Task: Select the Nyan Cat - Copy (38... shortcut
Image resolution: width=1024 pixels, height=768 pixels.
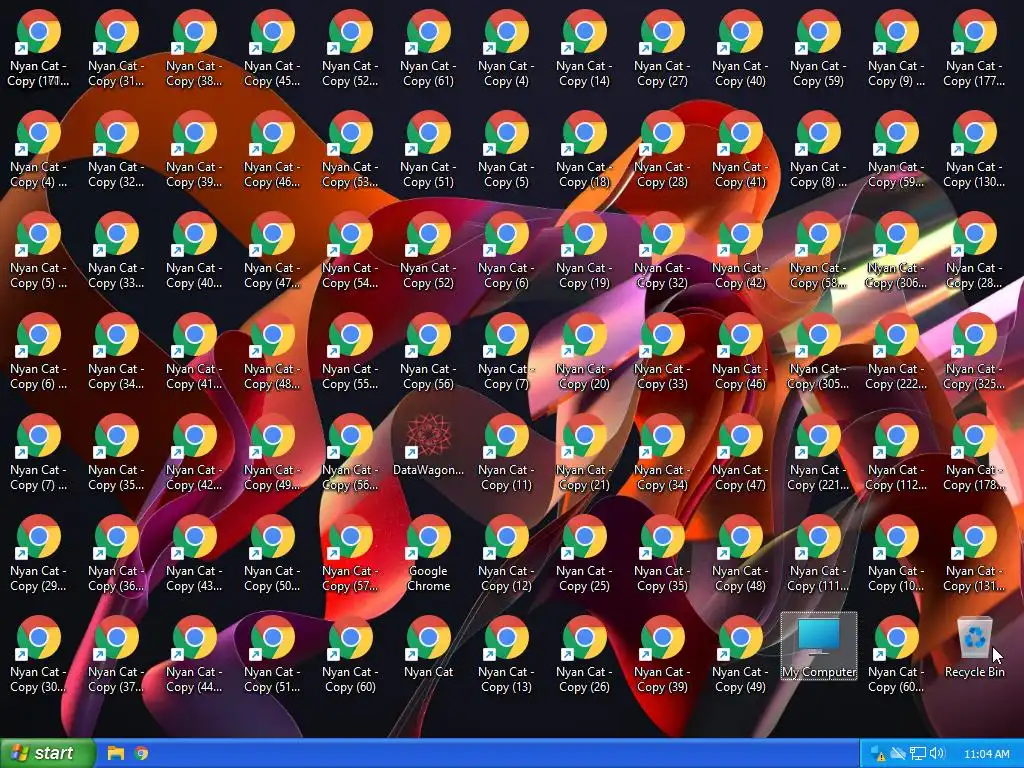Action: click(194, 49)
